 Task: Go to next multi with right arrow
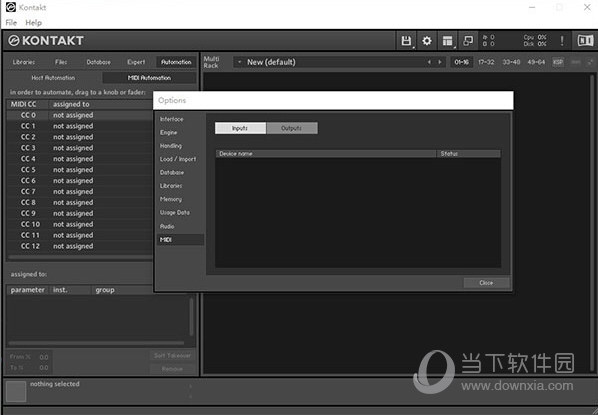[440, 62]
